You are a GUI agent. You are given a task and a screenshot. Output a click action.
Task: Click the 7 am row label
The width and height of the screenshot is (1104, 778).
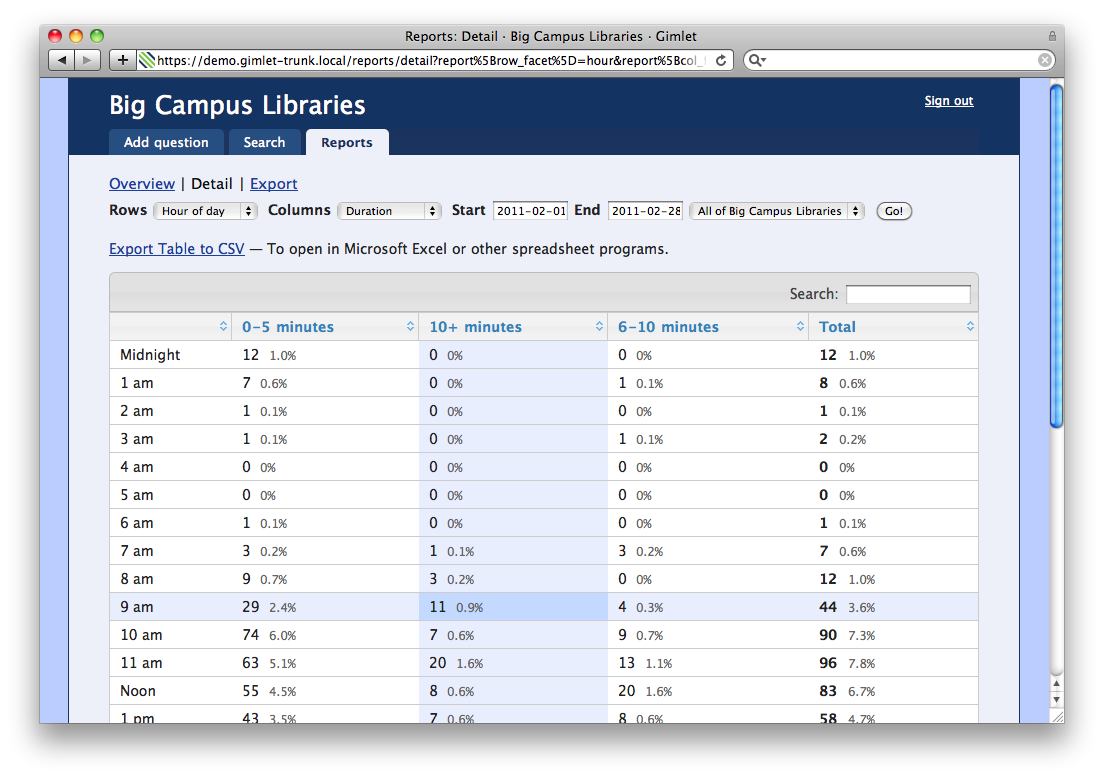coord(137,551)
